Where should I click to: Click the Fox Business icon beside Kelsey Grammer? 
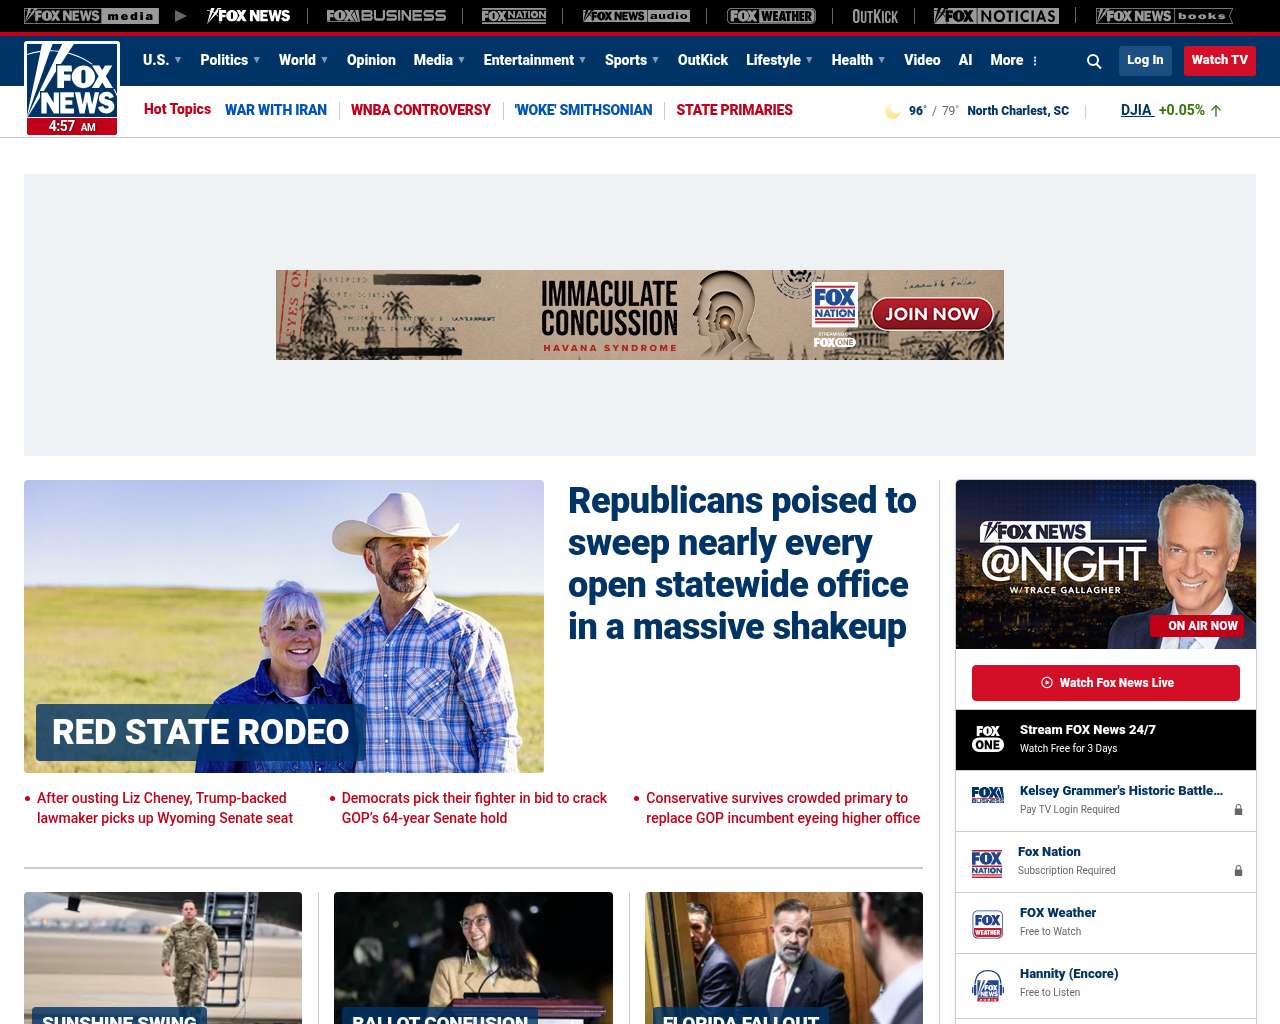pyautogui.click(x=988, y=795)
